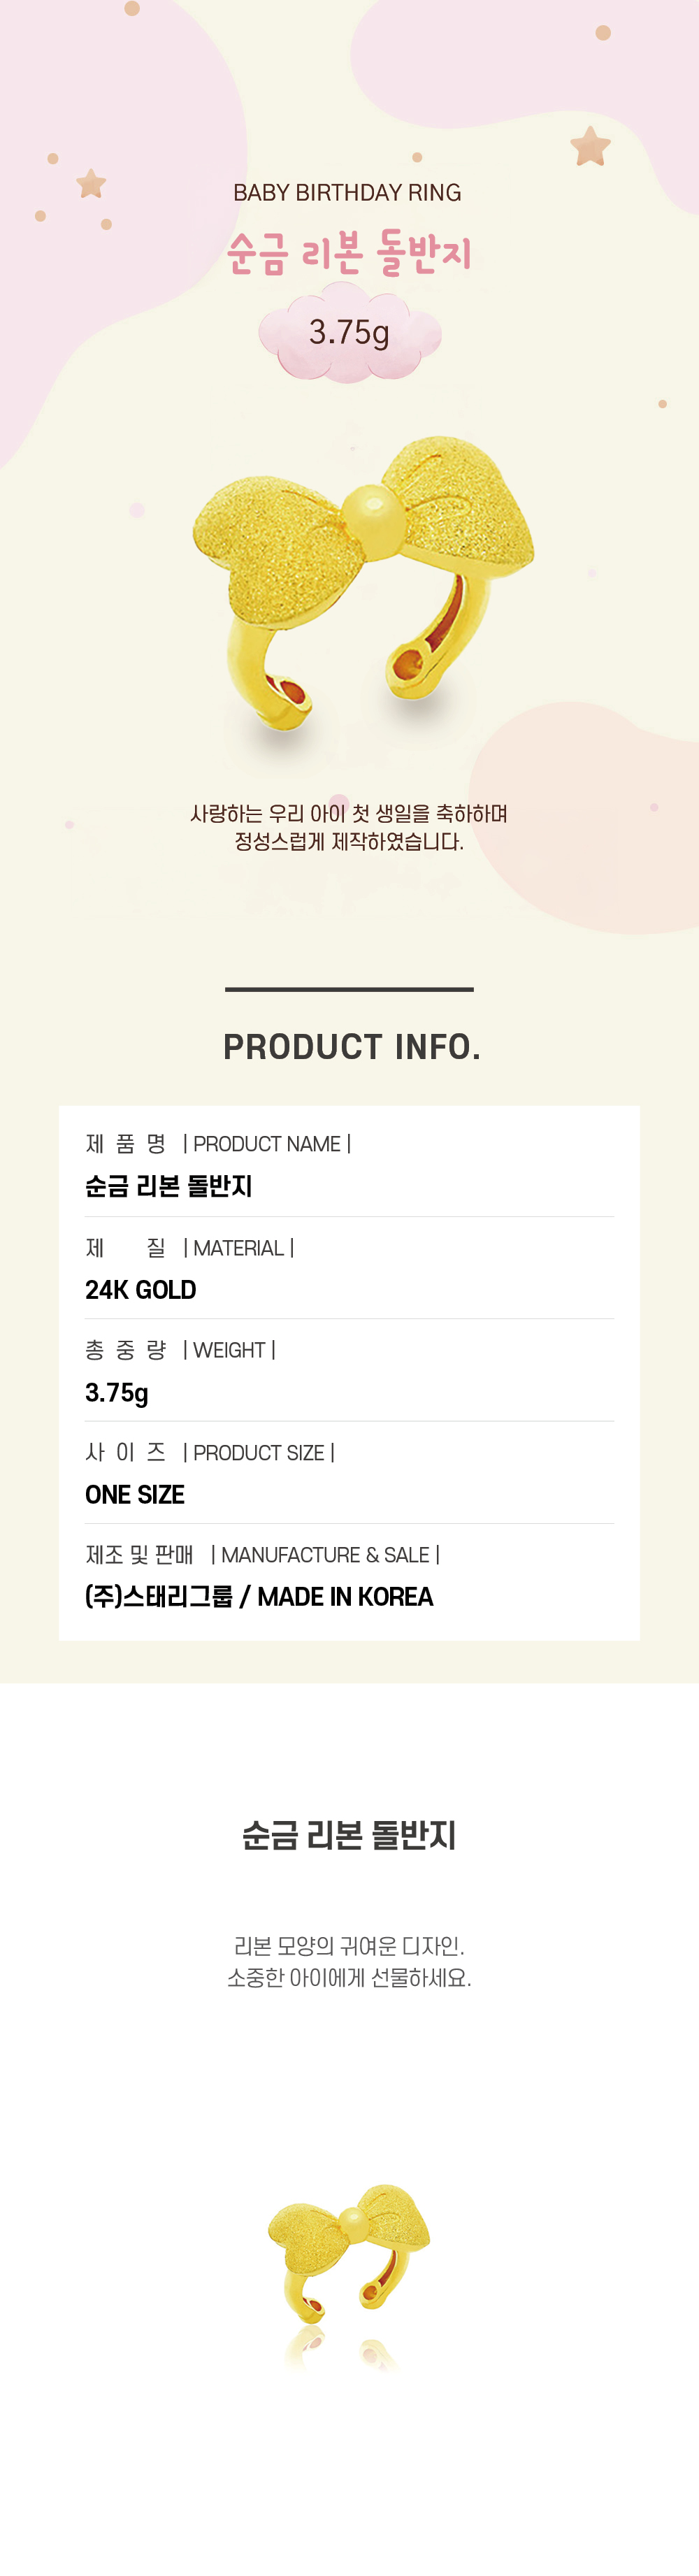699x2576 pixels.
Task: Click the PRODUCT NAME label
Action: pyautogui.click(x=267, y=1144)
